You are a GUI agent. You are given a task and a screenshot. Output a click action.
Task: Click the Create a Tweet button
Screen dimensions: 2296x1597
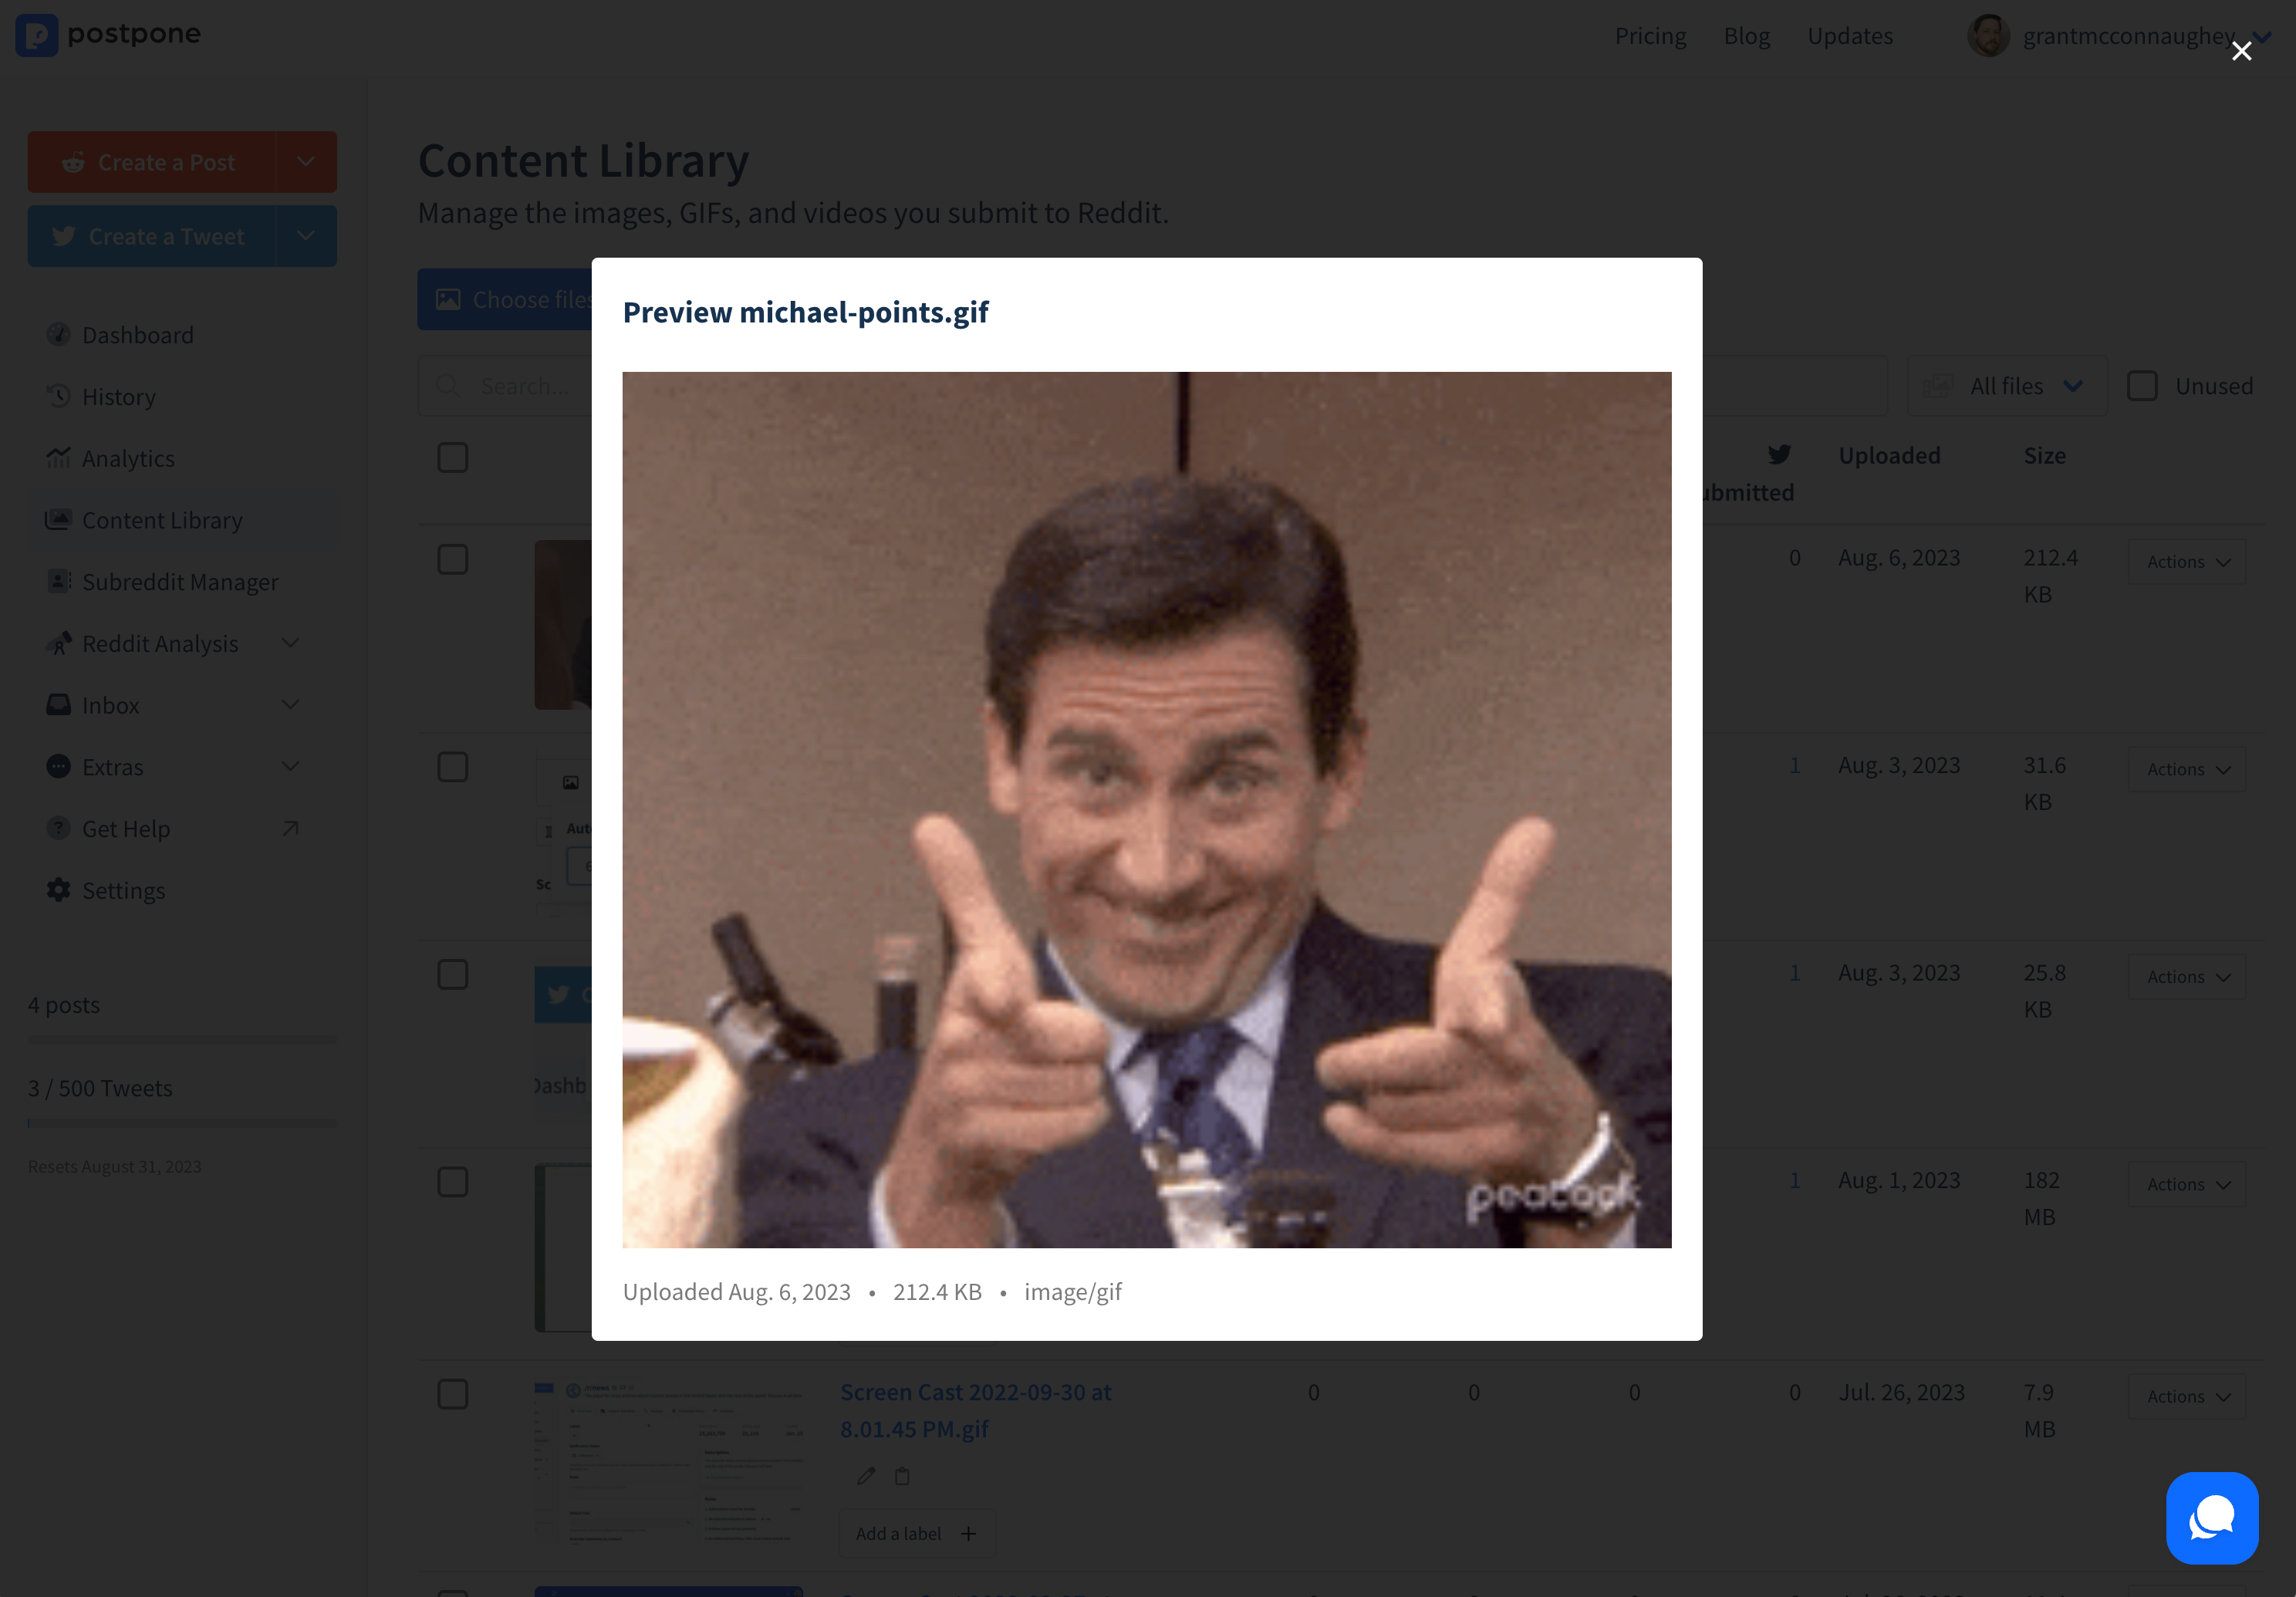(152, 236)
